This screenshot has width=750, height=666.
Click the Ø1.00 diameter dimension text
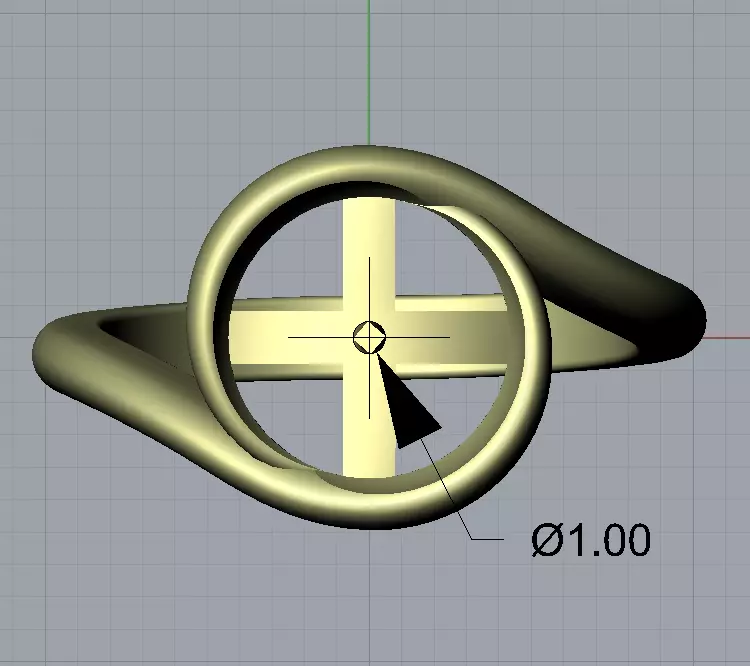coord(591,540)
